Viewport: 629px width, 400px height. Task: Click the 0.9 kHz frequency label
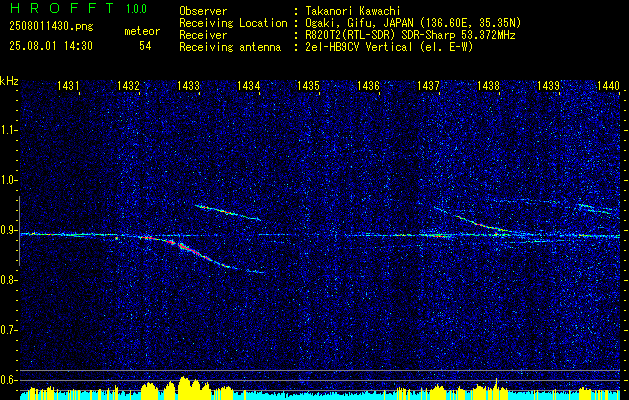click(x=8, y=230)
